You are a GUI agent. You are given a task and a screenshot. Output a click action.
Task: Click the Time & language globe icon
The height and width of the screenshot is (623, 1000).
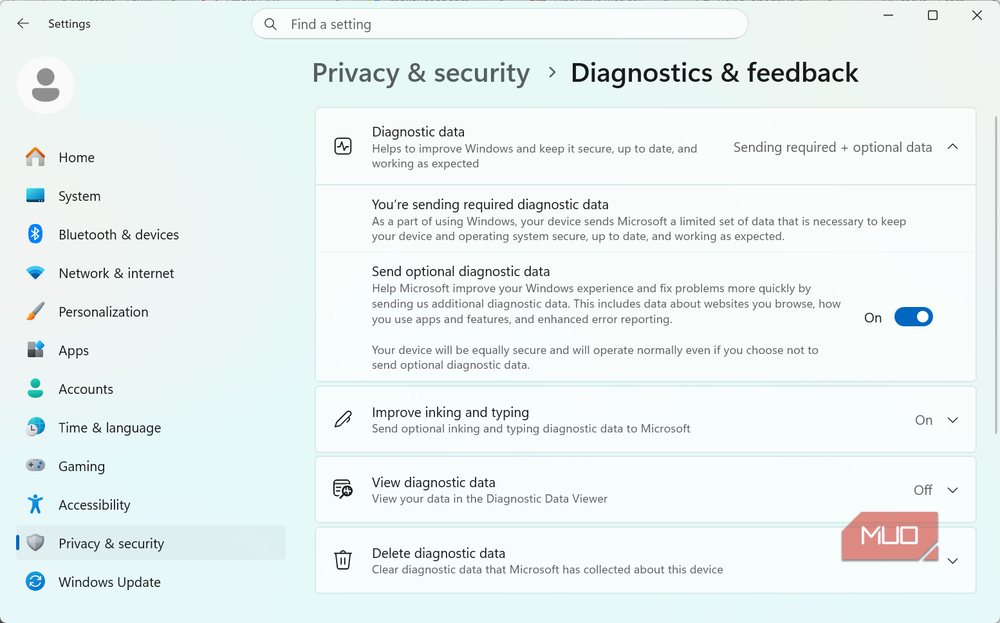point(36,427)
